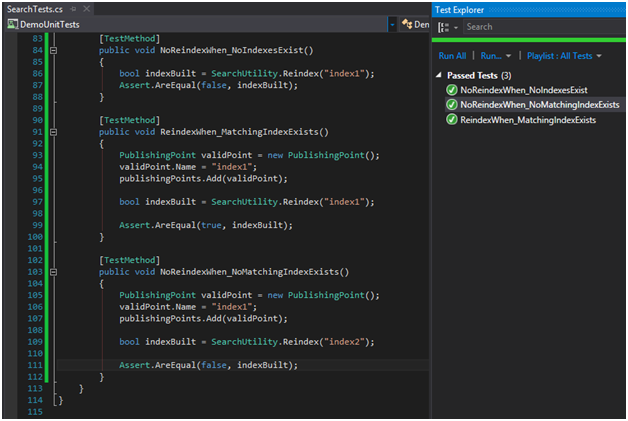
Task: Click method name ReindexWhen_MatchingIndexExists in editor
Action: (x=239, y=132)
